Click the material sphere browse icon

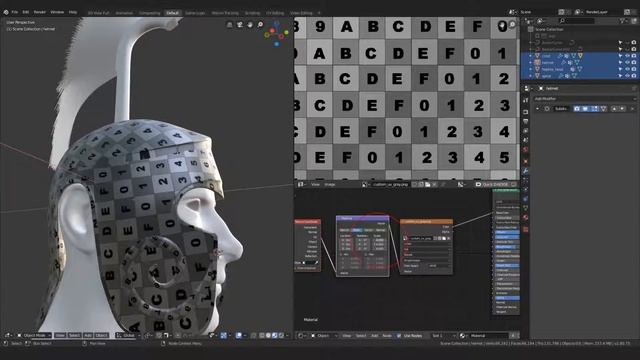[x=462, y=336]
